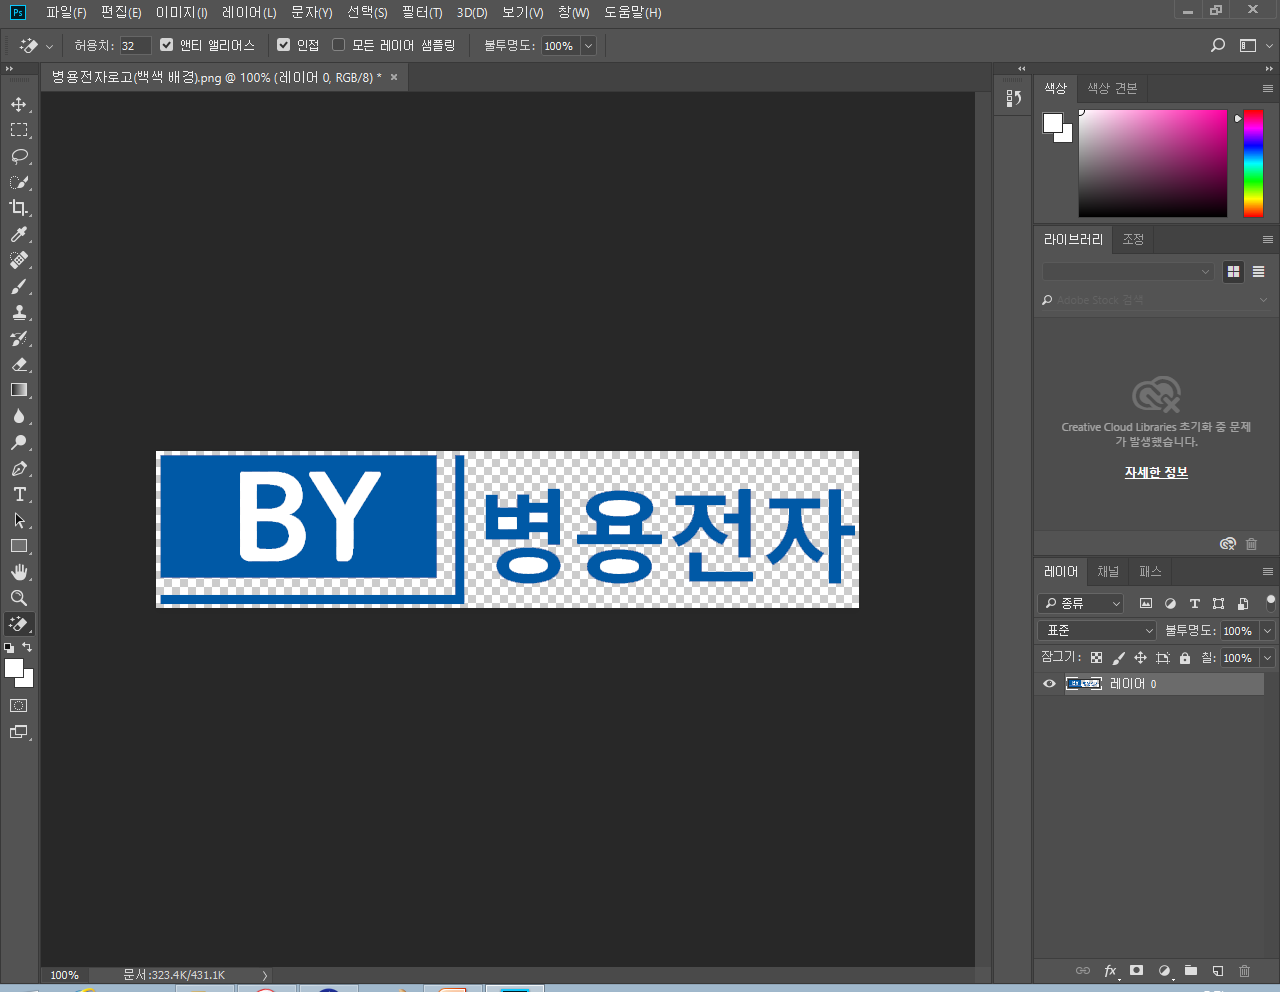This screenshot has height=992, width=1280.
Task: Select the Rectangle shape tool
Action: coord(19,546)
